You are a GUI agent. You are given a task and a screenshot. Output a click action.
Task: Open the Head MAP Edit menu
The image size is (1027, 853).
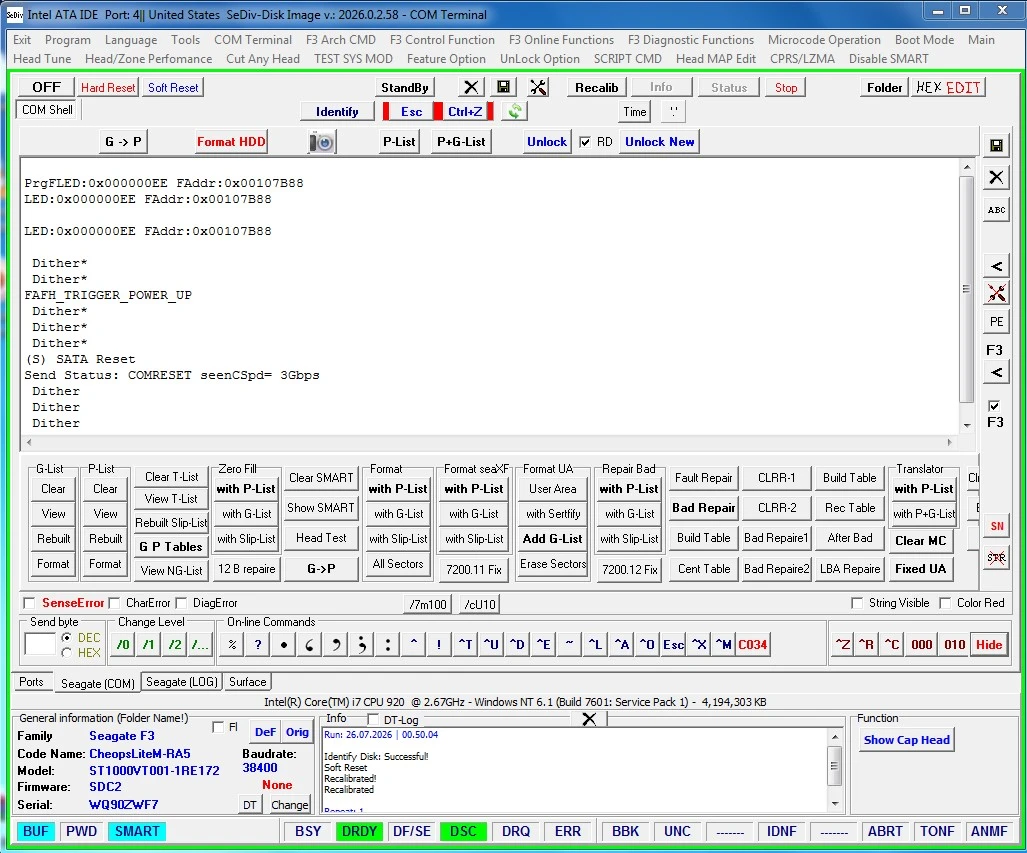(715, 59)
